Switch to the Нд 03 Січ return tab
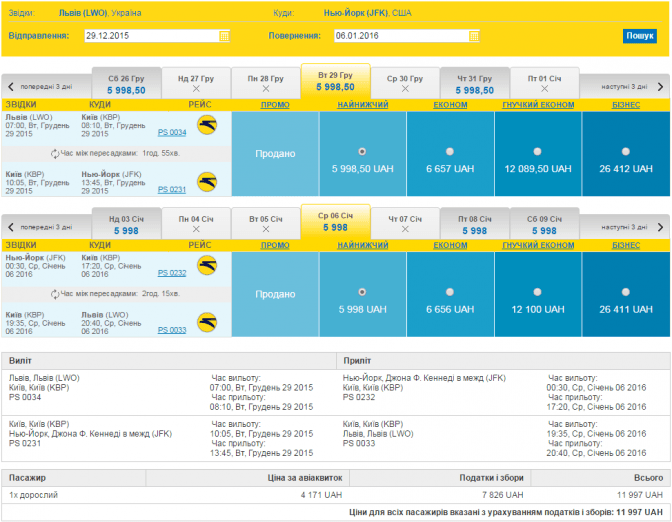Viewport: 672px width, 522px height. coord(126,224)
